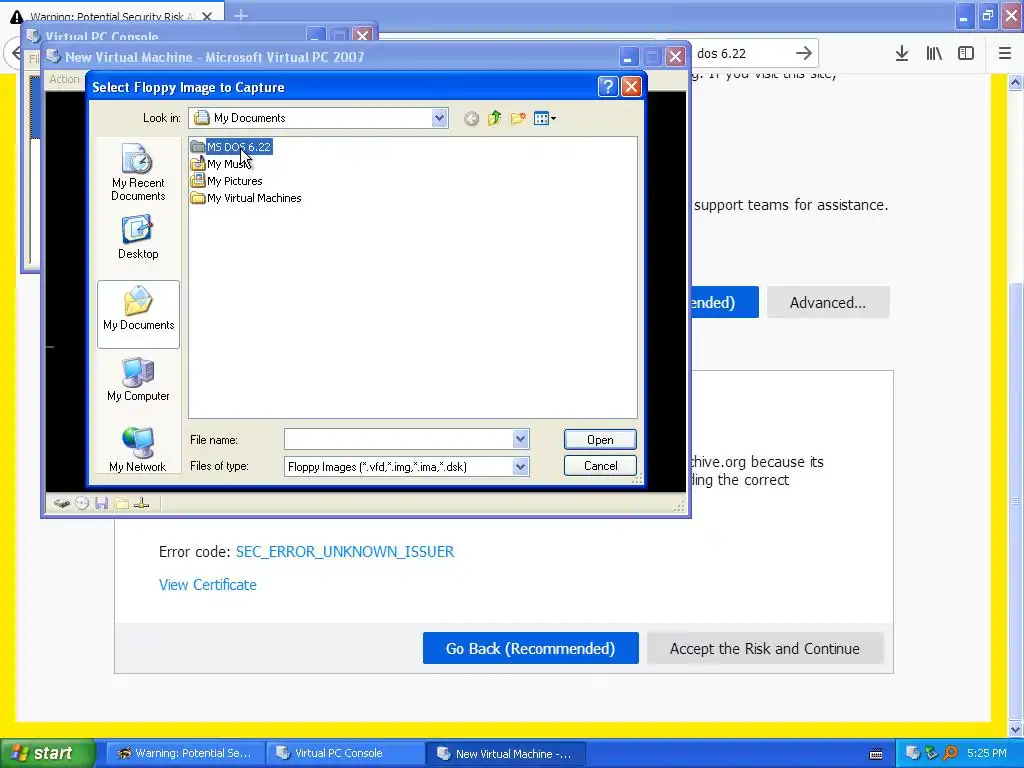1024x768 pixels.
Task: Select the Warning: Potential Security Risk tab
Action: click(x=111, y=16)
